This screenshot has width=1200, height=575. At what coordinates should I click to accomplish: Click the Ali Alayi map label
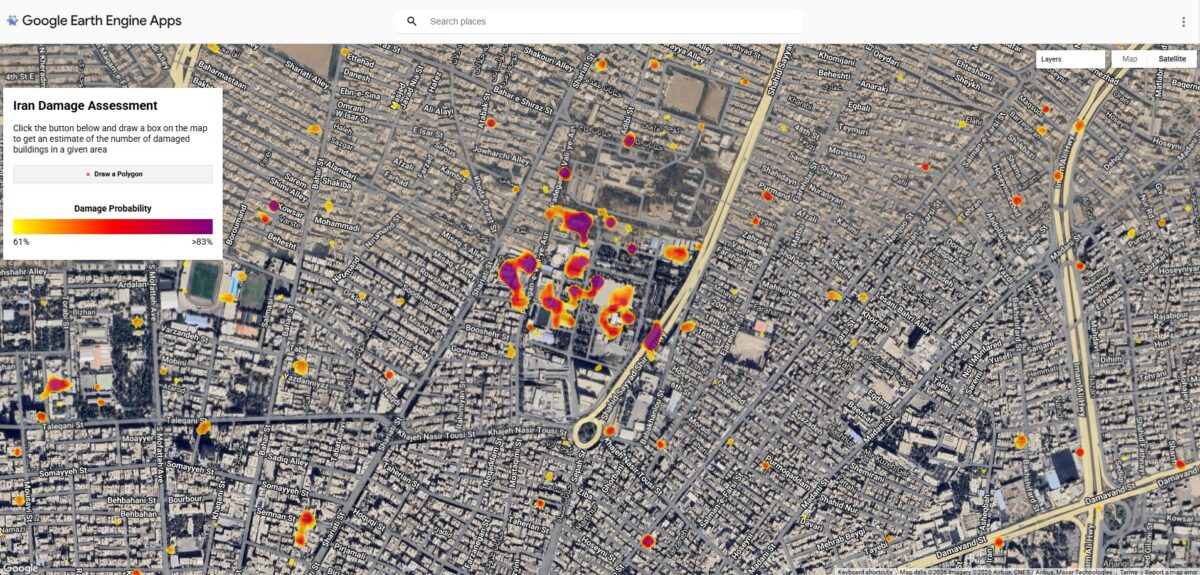438,109
